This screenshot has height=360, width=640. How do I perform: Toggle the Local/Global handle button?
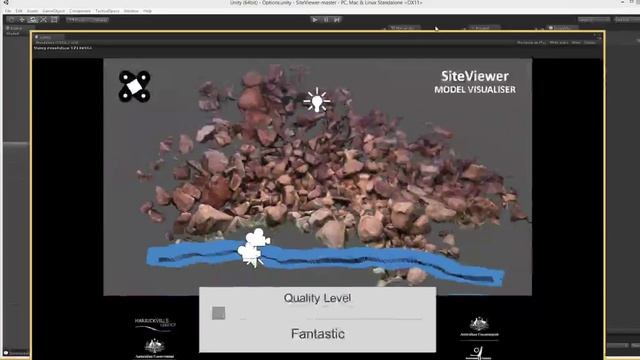click(x=98, y=20)
